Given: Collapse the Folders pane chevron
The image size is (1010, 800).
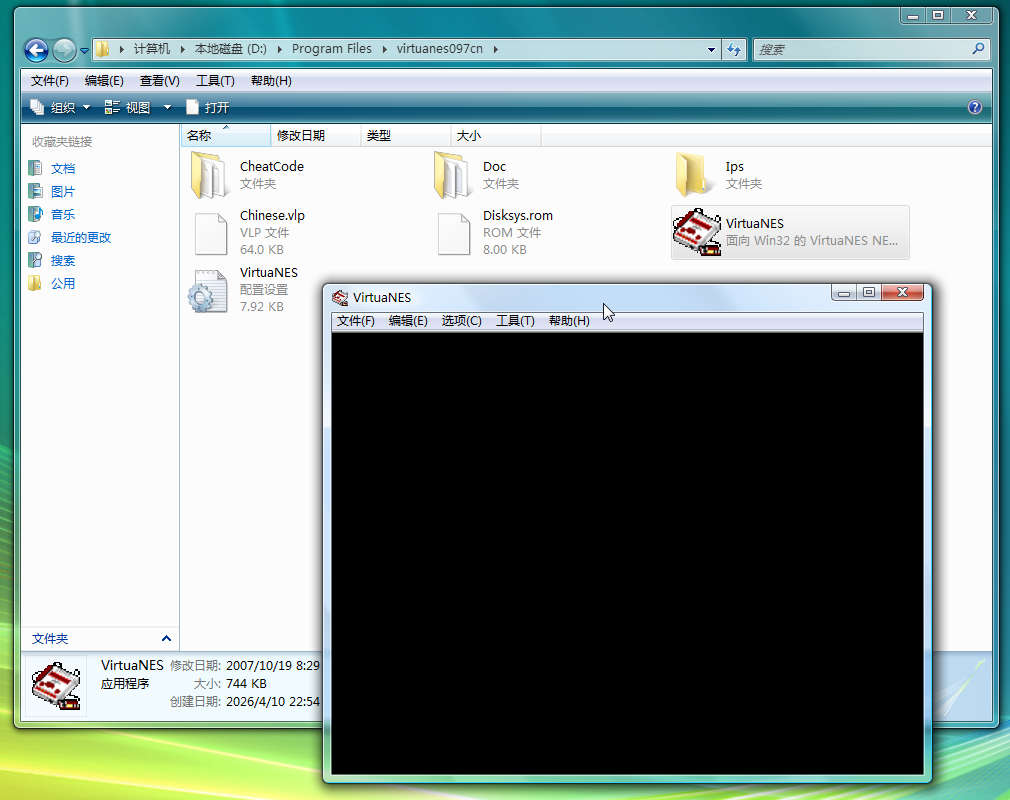Looking at the screenshot, I should (166, 638).
